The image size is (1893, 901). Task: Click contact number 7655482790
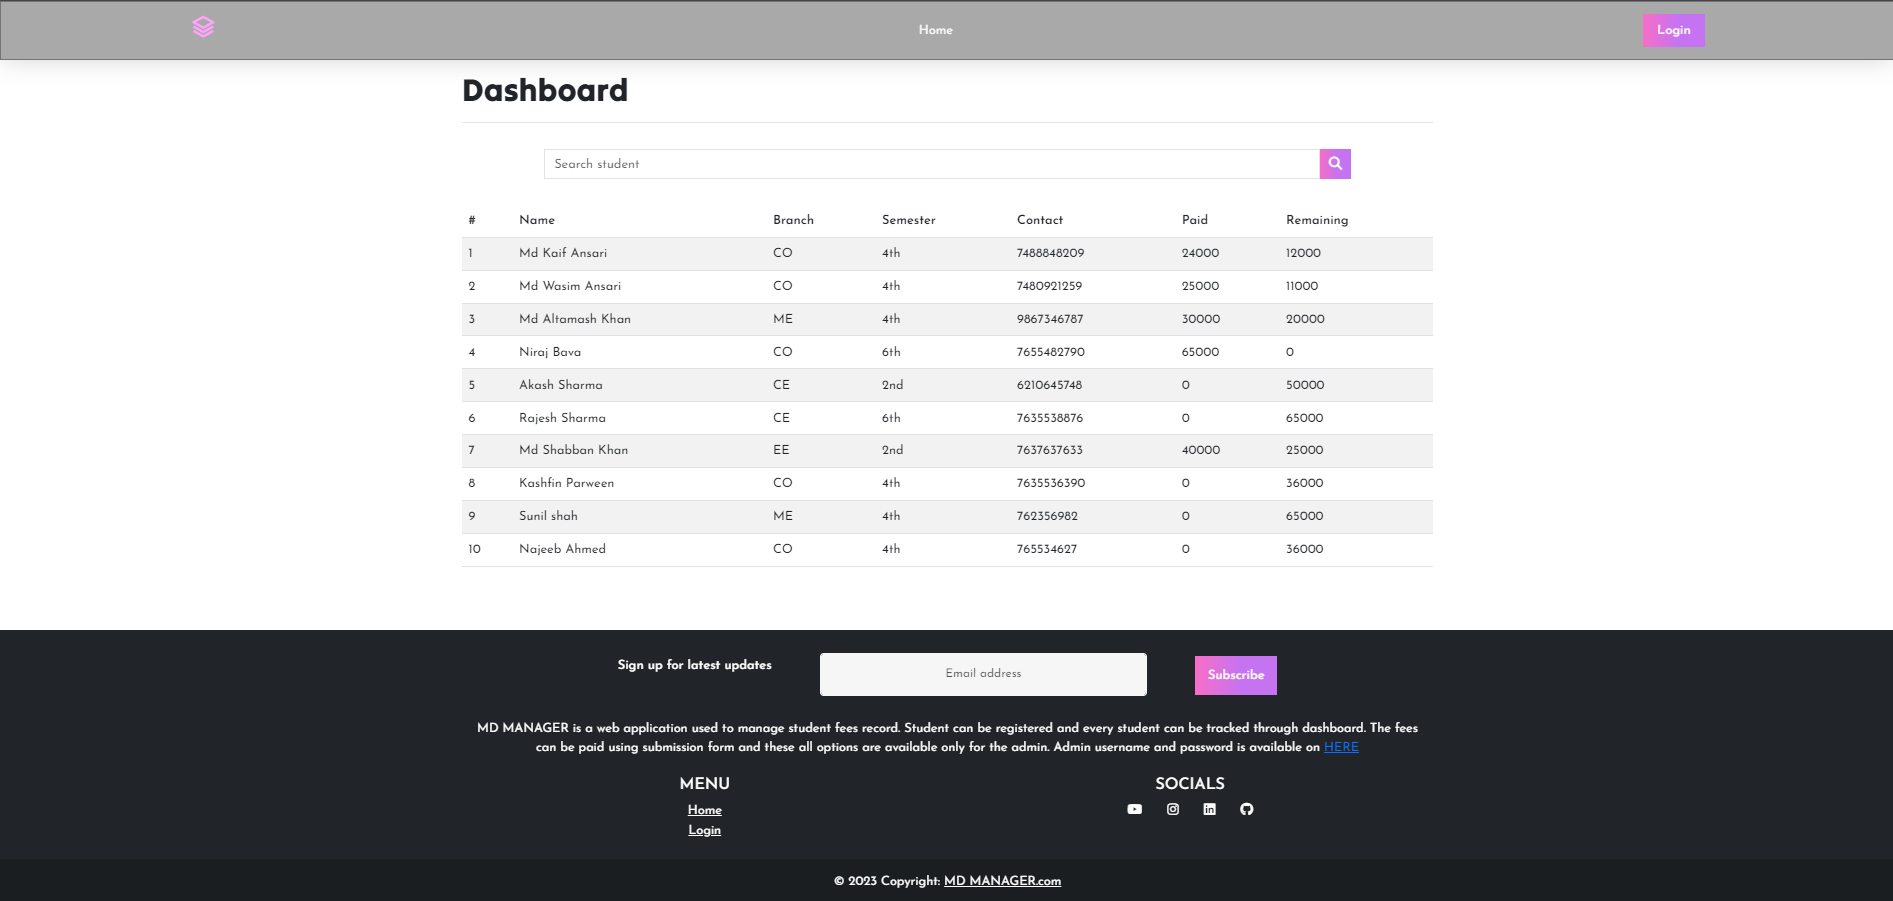[1051, 352]
